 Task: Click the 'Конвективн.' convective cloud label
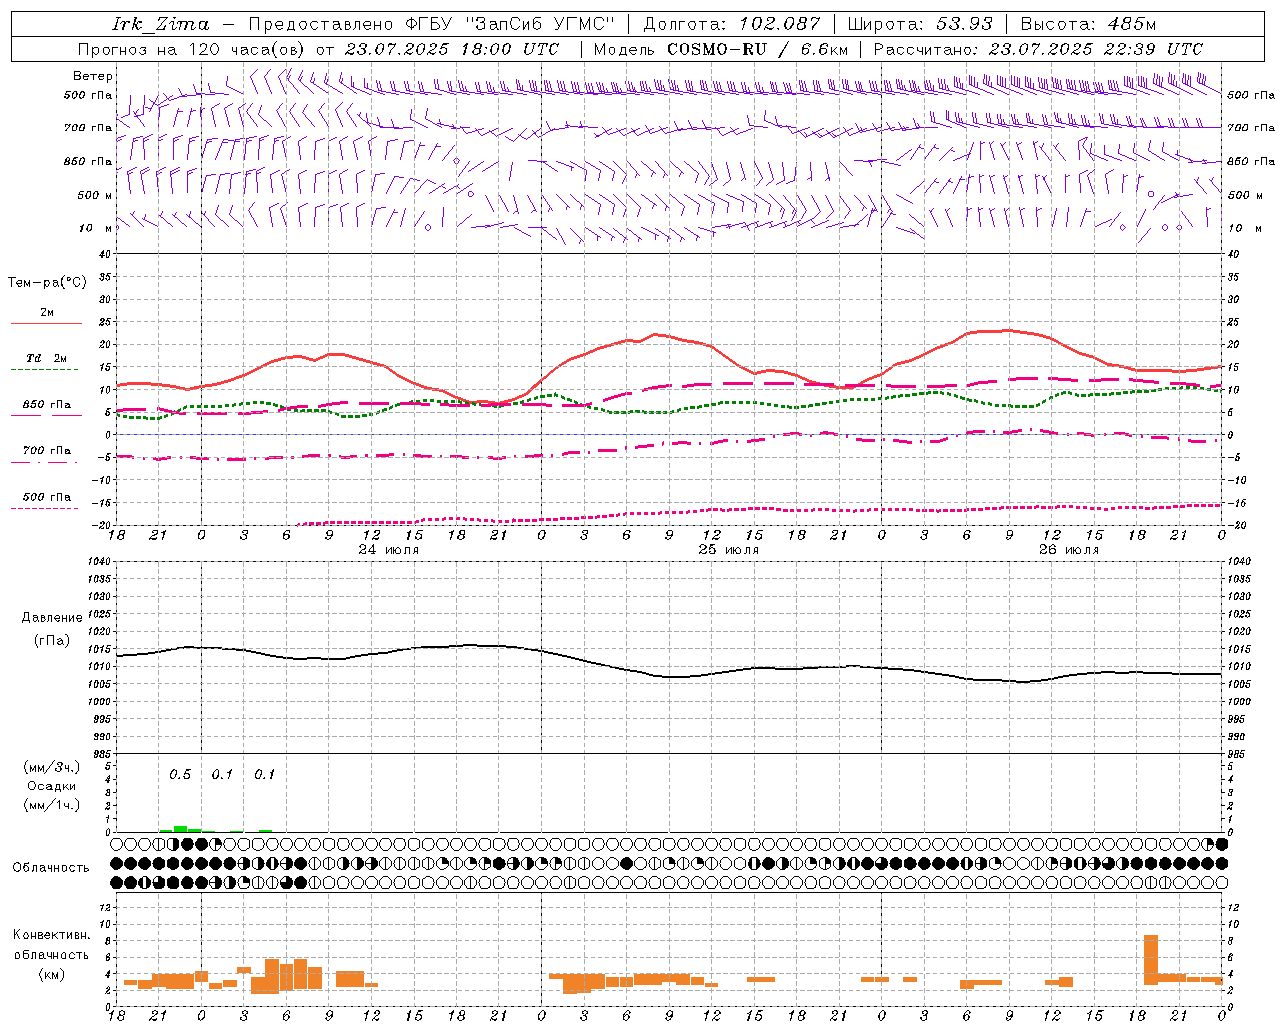pos(52,935)
